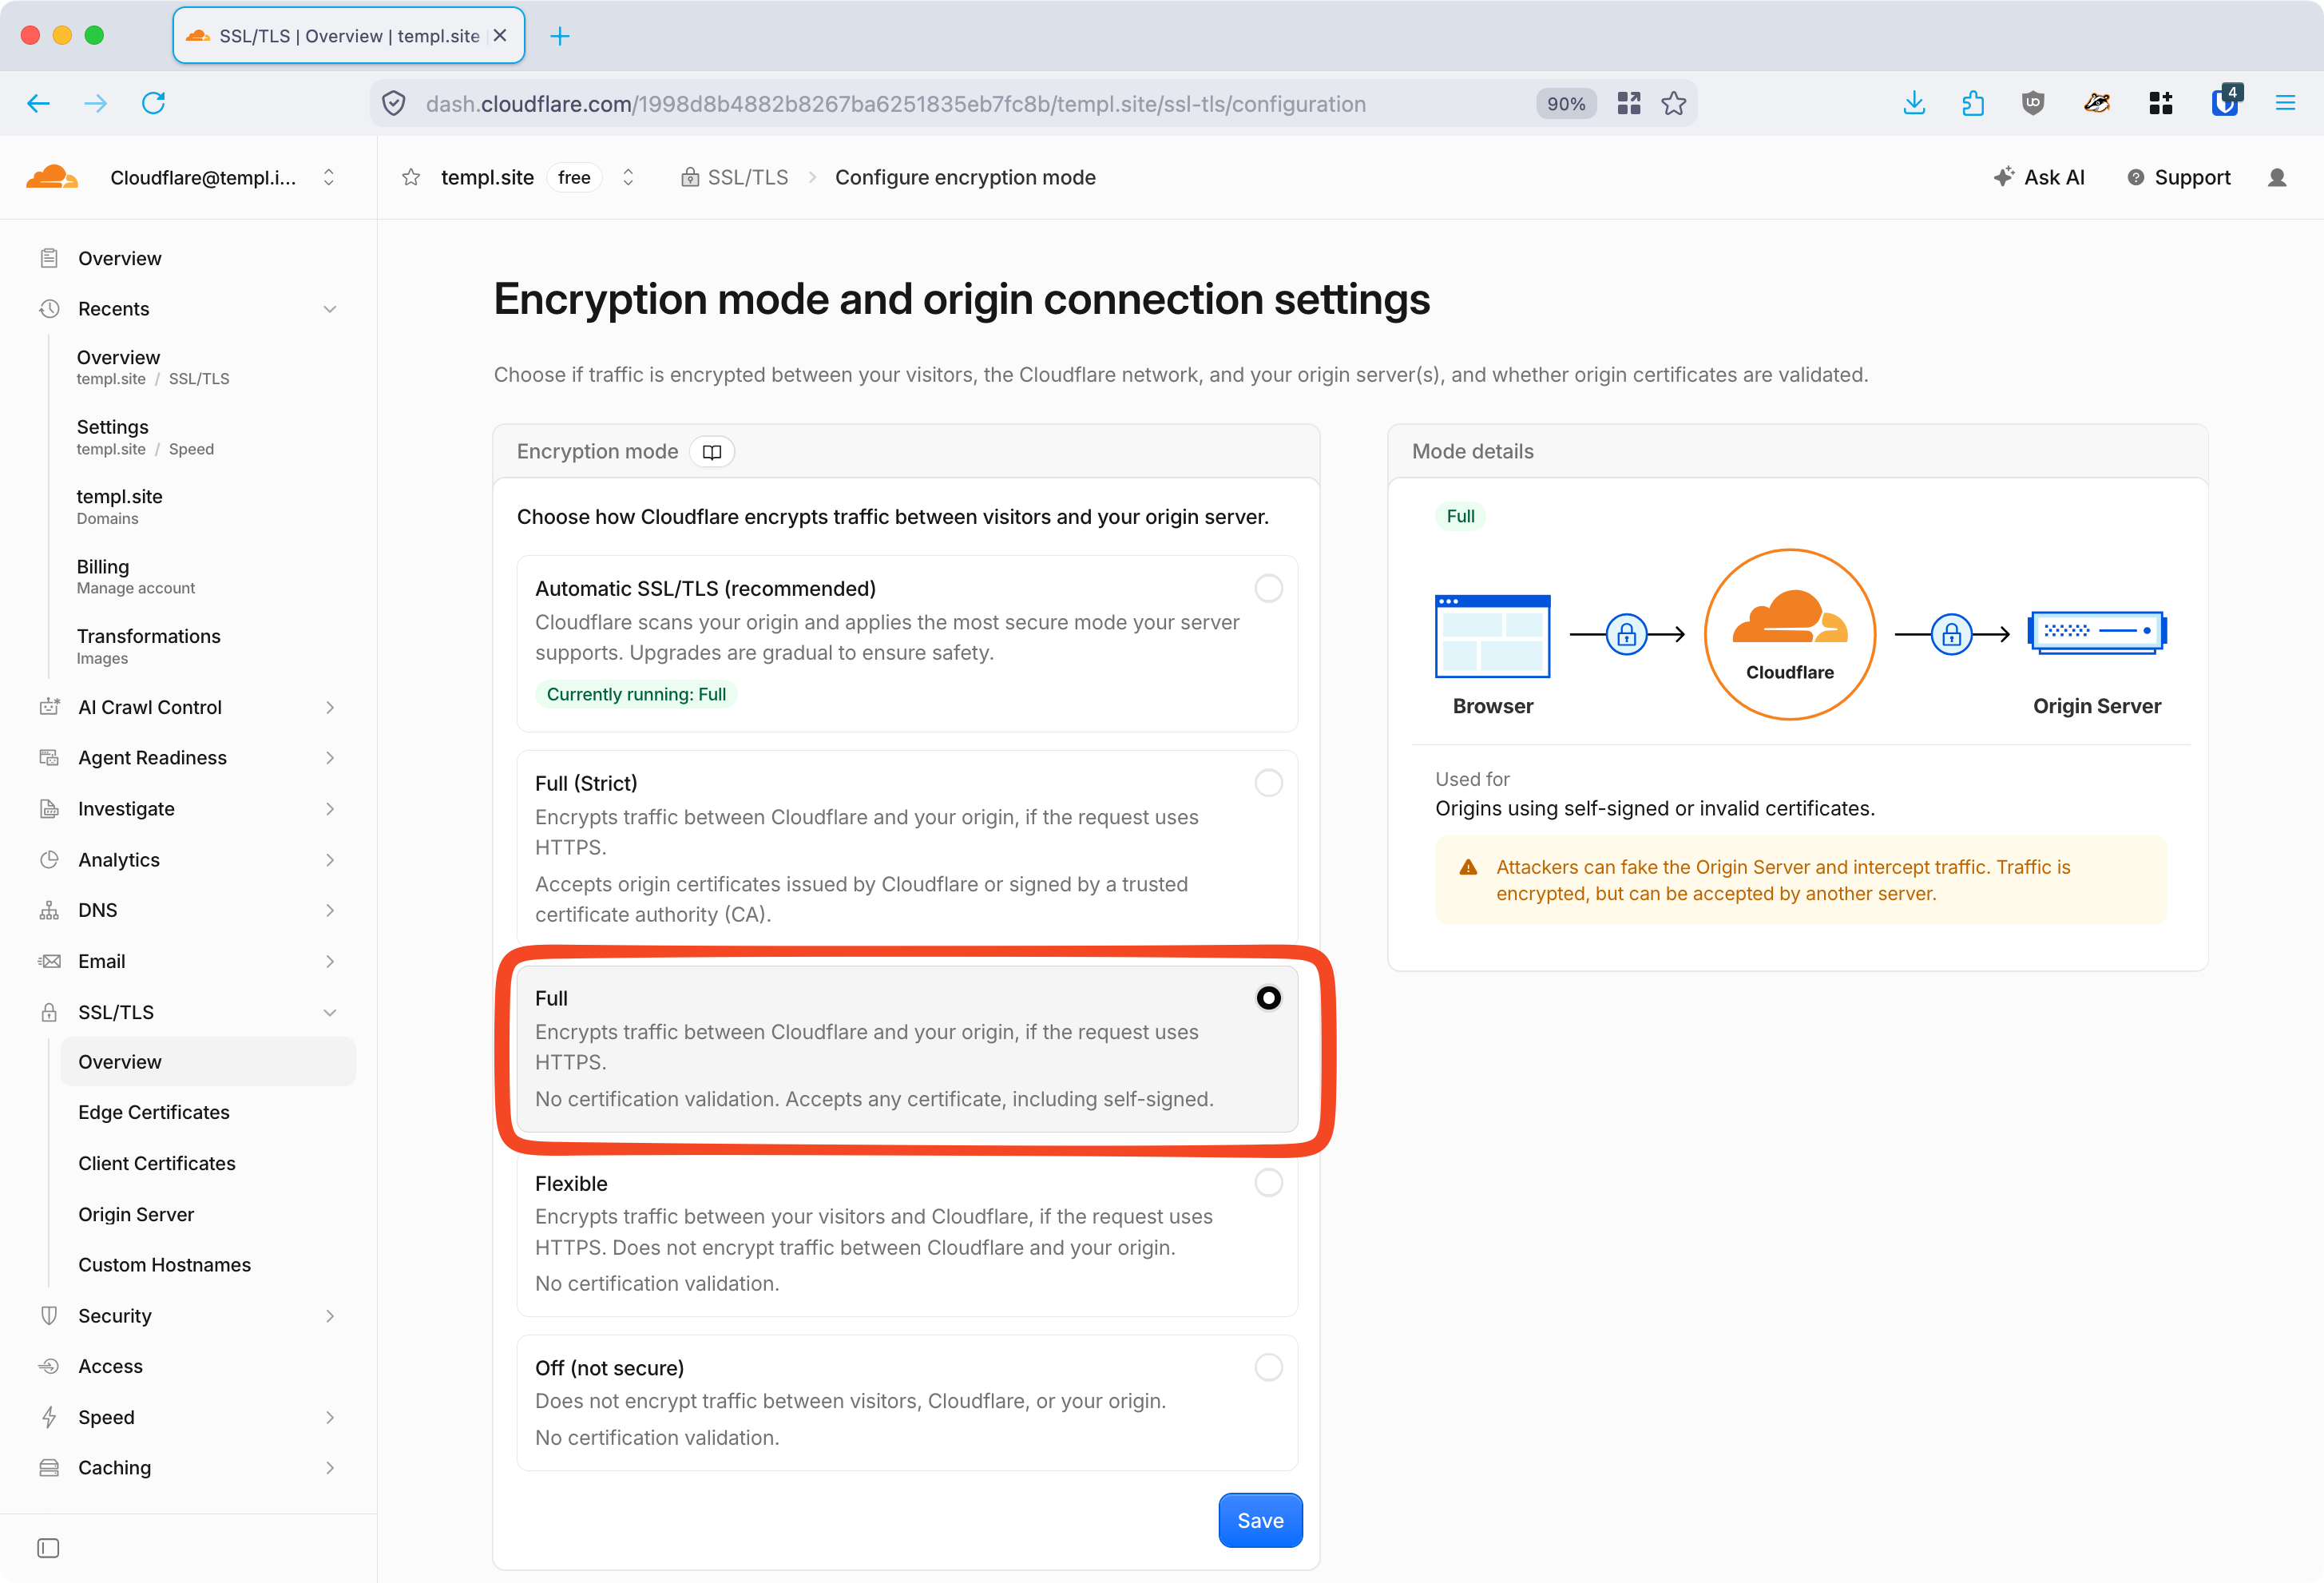
Task: Select the Off (not secure) radio option
Action: (1268, 1367)
